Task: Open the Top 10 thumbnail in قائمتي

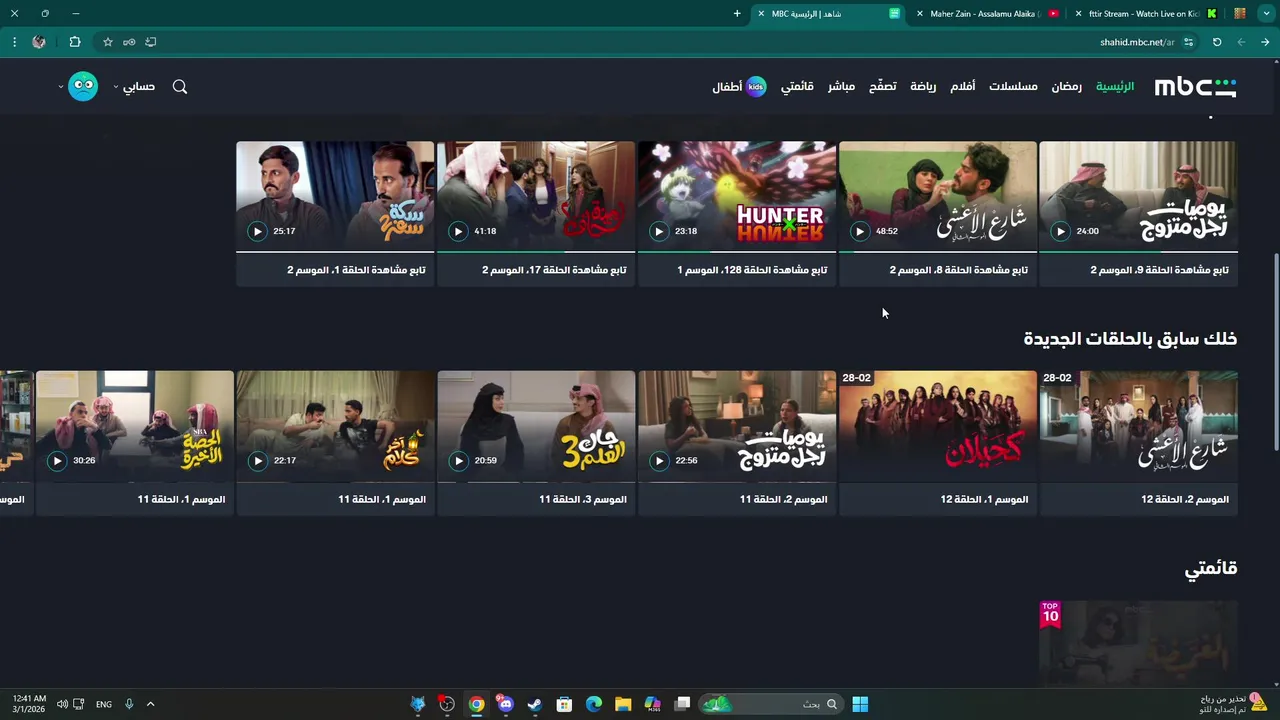Action: click(x=1138, y=644)
